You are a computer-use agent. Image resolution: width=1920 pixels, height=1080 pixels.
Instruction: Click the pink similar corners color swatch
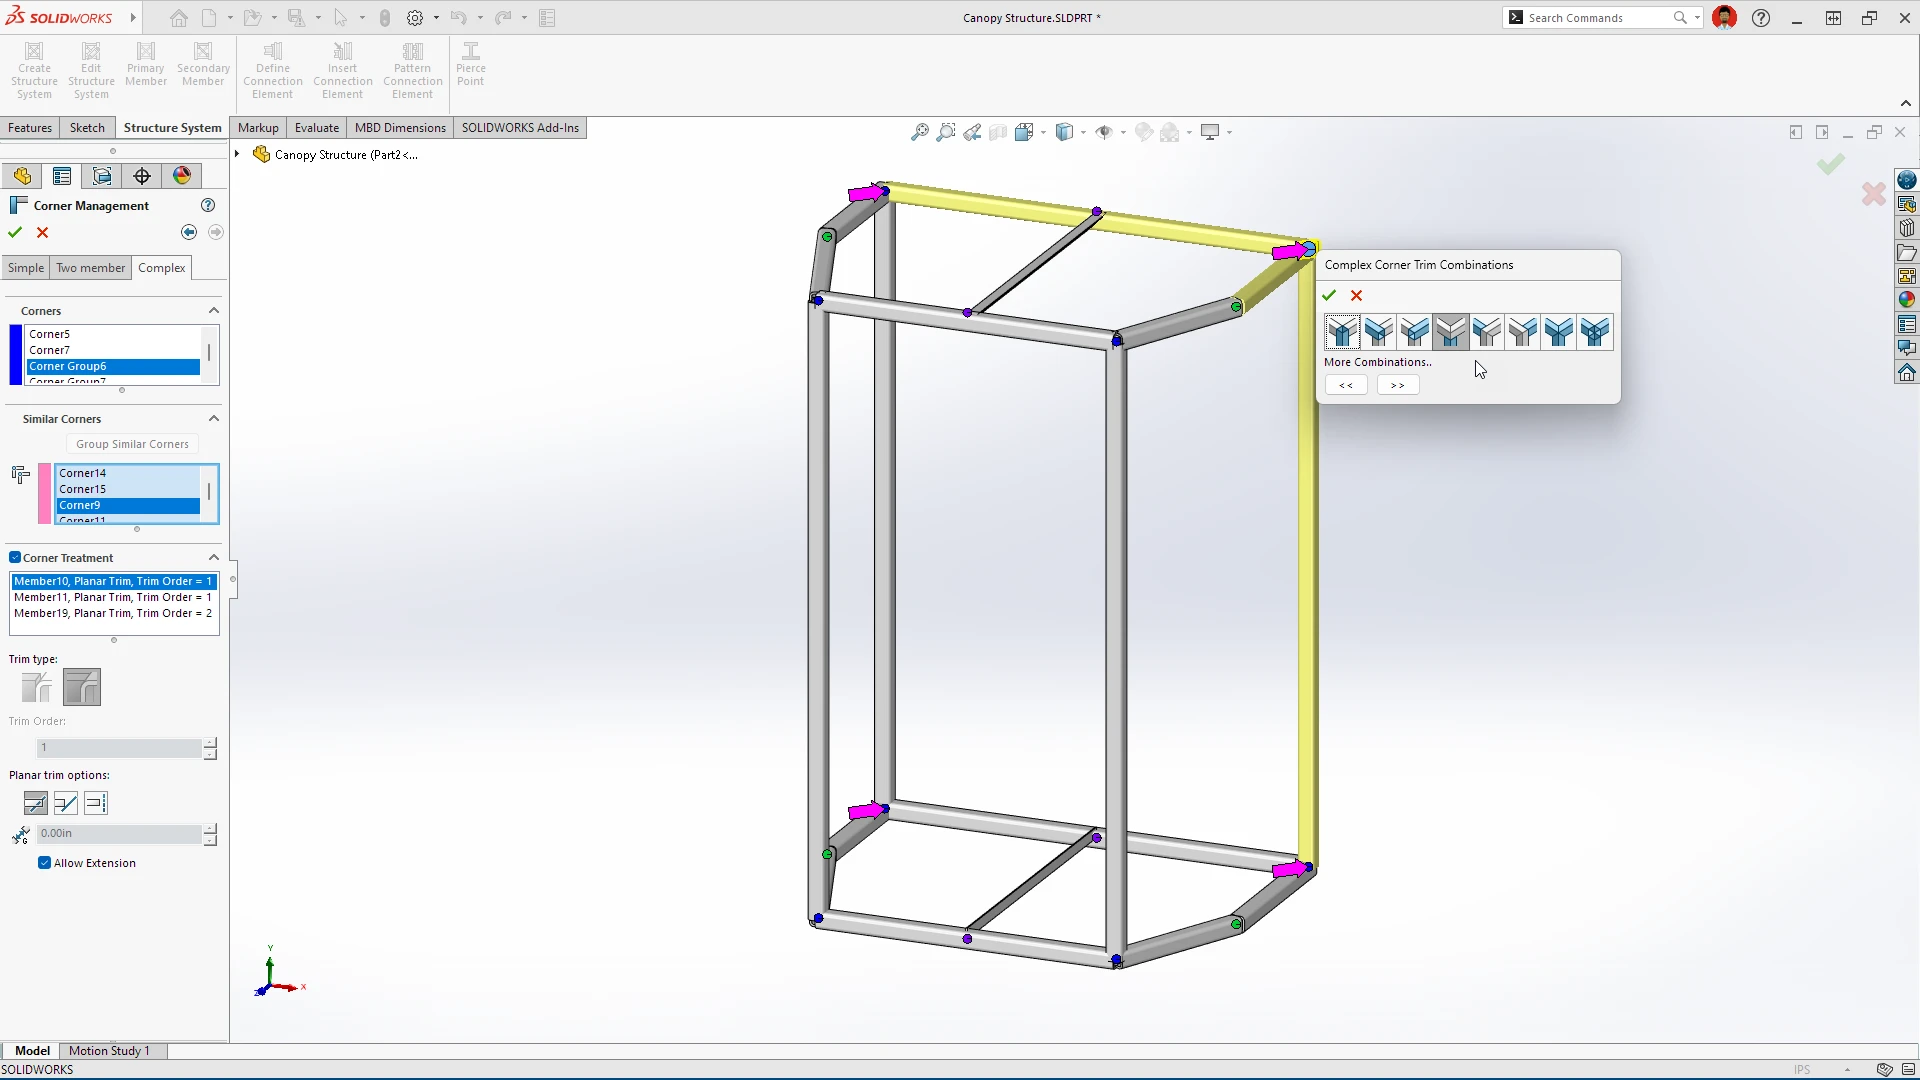point(44,494)
